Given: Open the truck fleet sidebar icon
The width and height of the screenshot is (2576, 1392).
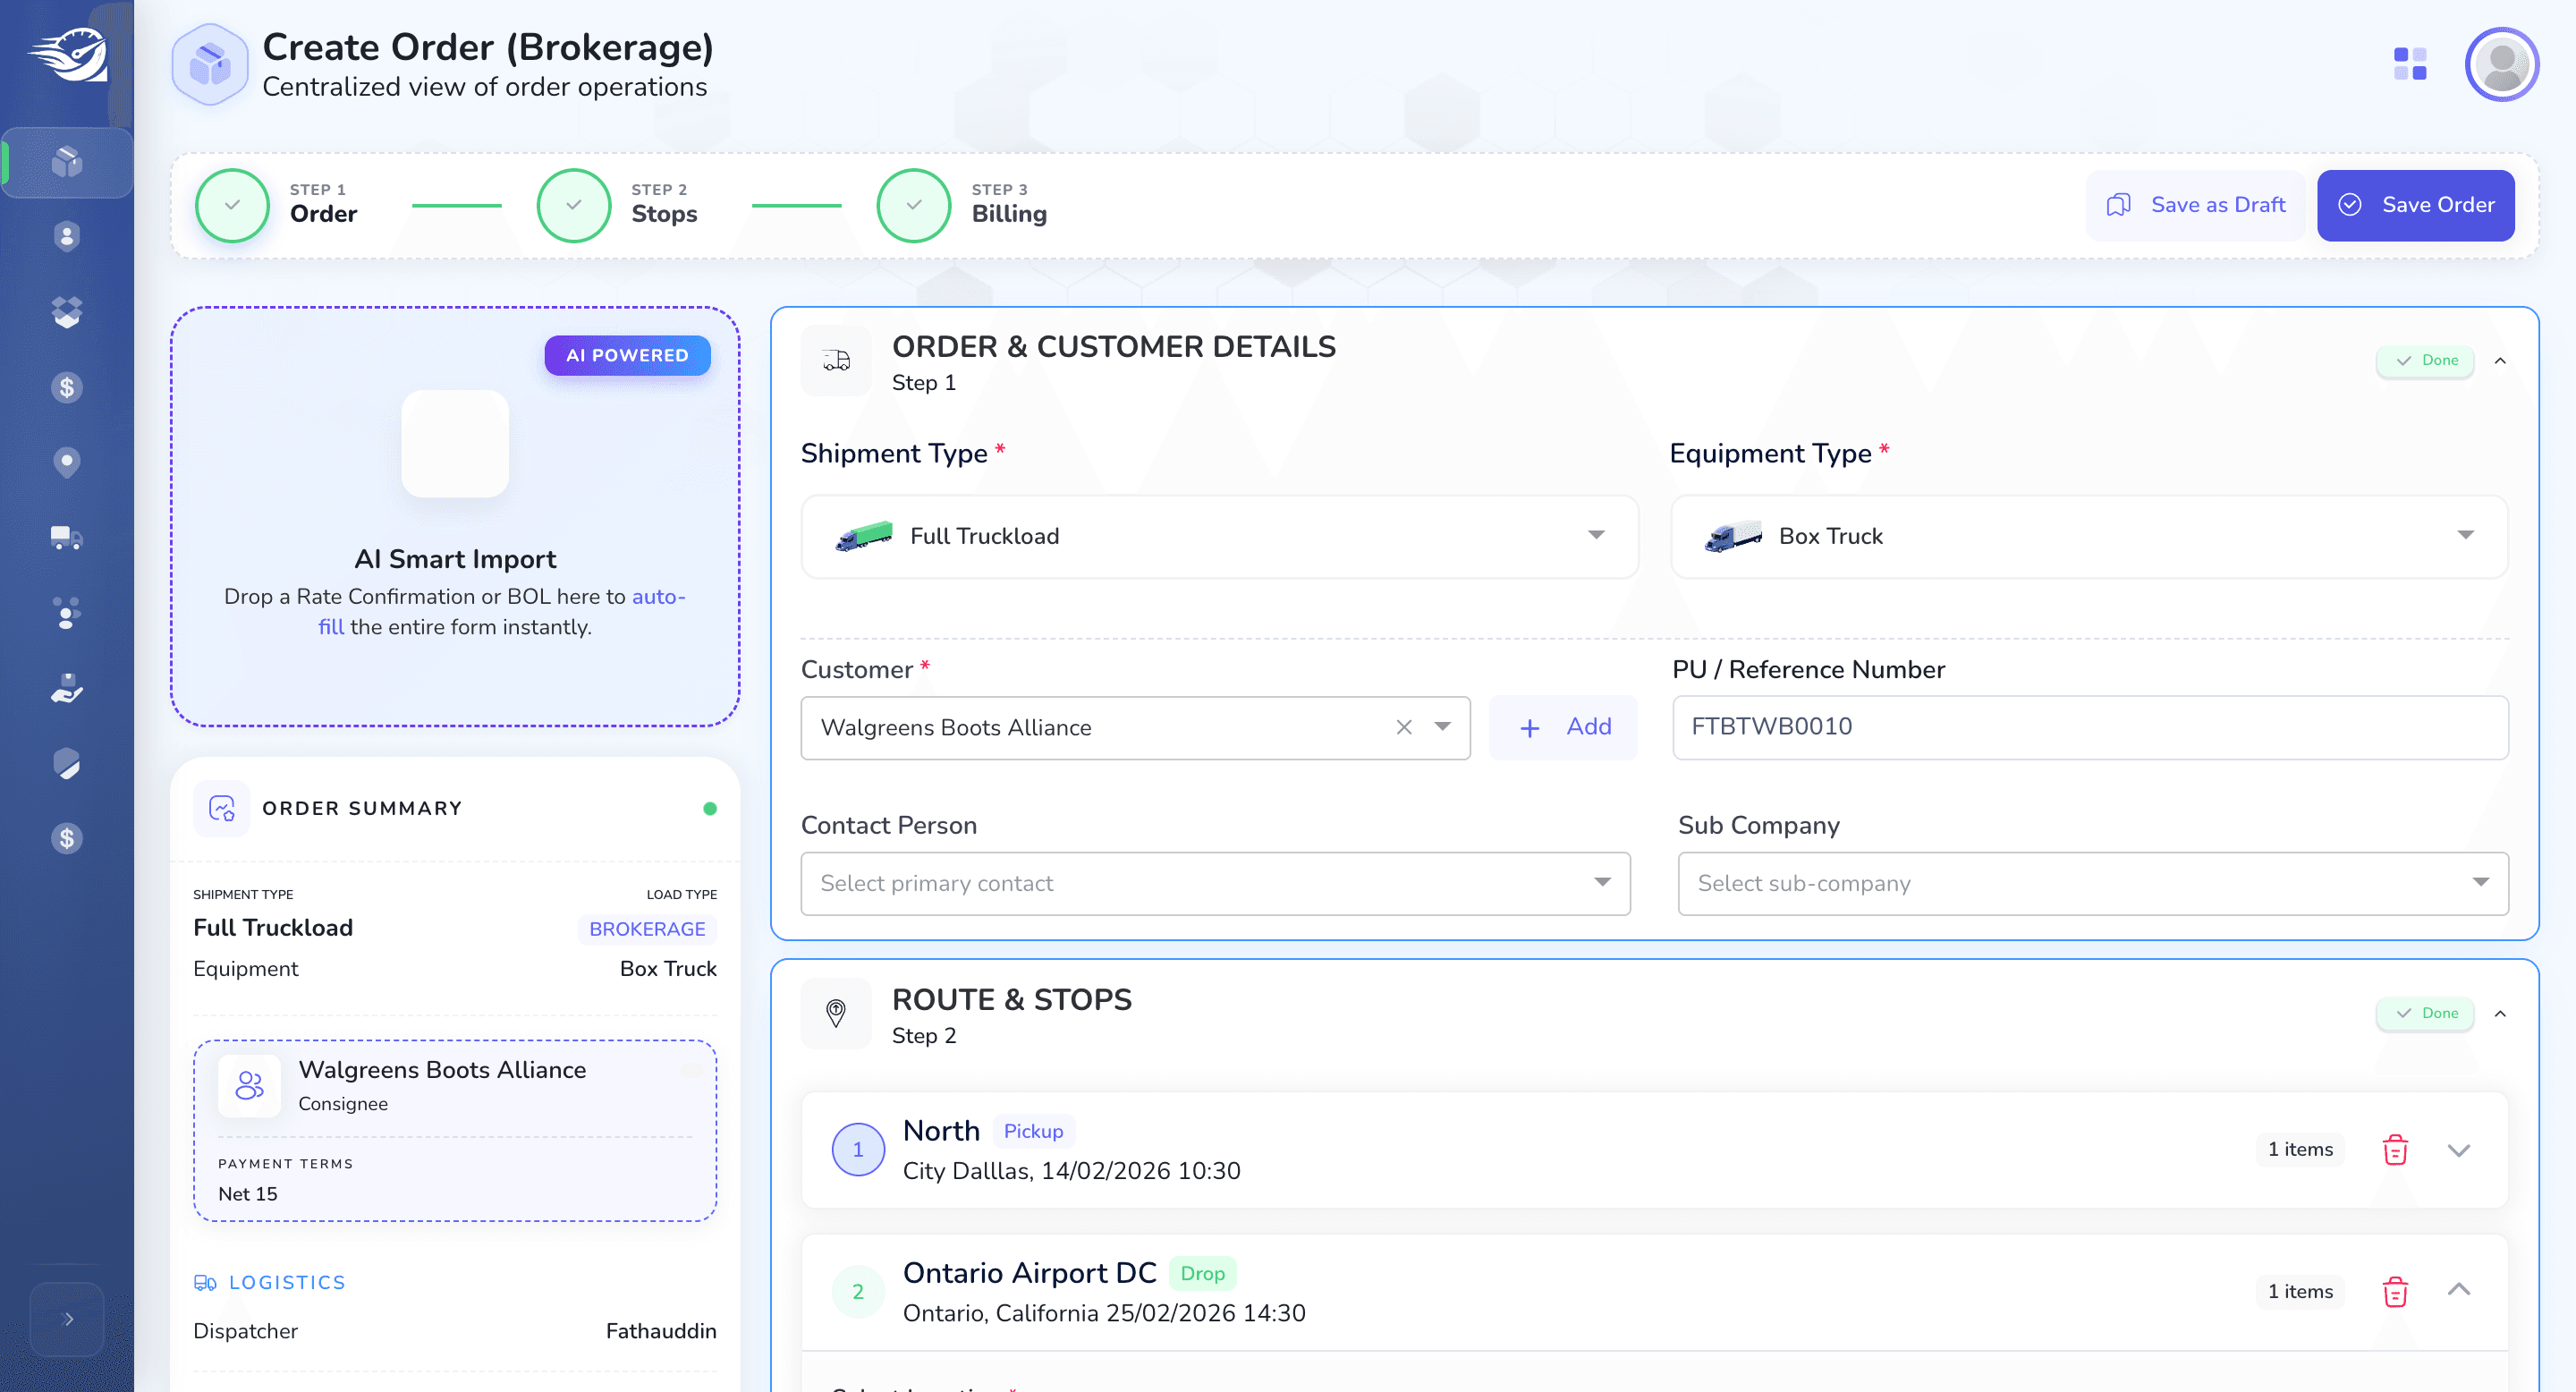Looking at the screenshot, I should click(66, 537).
